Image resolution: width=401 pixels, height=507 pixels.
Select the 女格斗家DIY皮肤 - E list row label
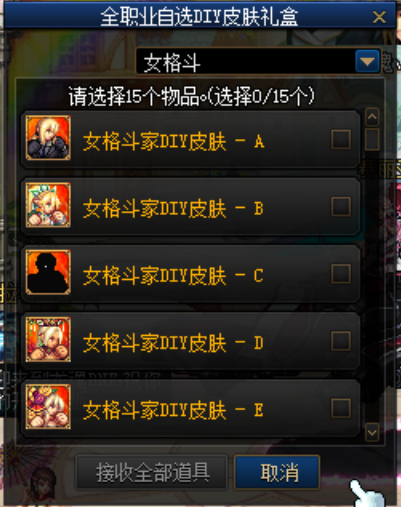pyautogui.click(x=173, y=410)
